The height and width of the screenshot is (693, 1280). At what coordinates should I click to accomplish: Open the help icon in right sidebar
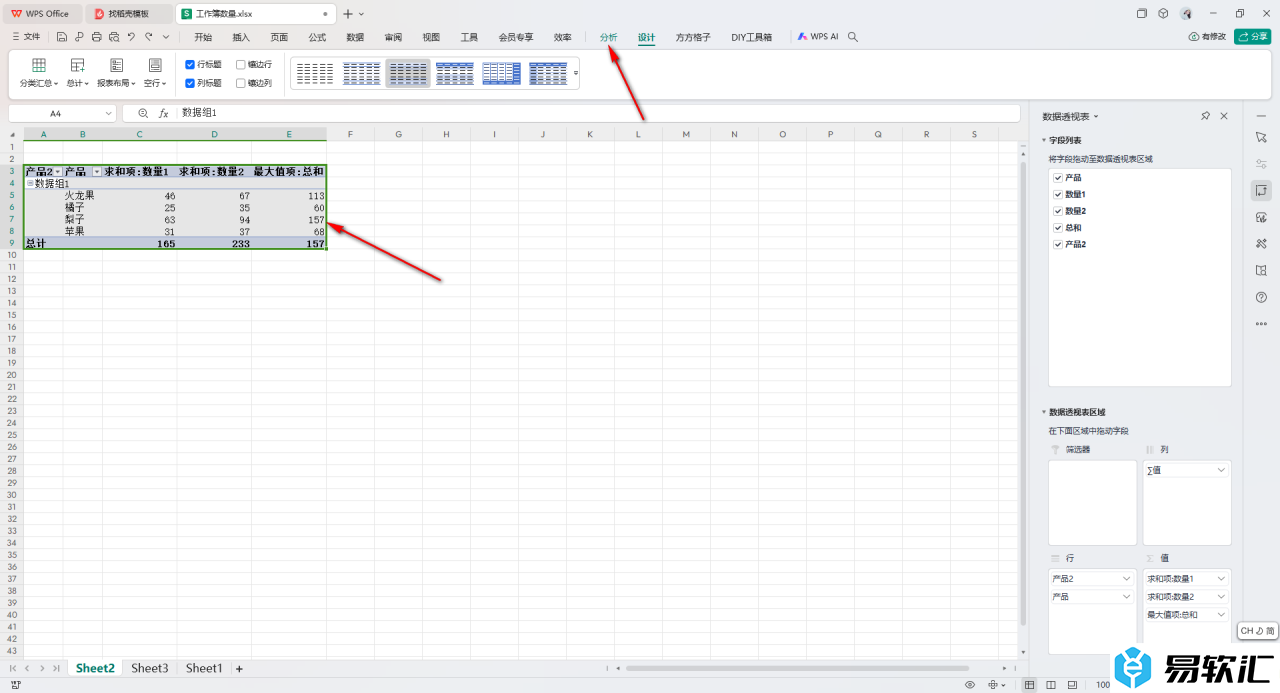tap(1261, 297)
